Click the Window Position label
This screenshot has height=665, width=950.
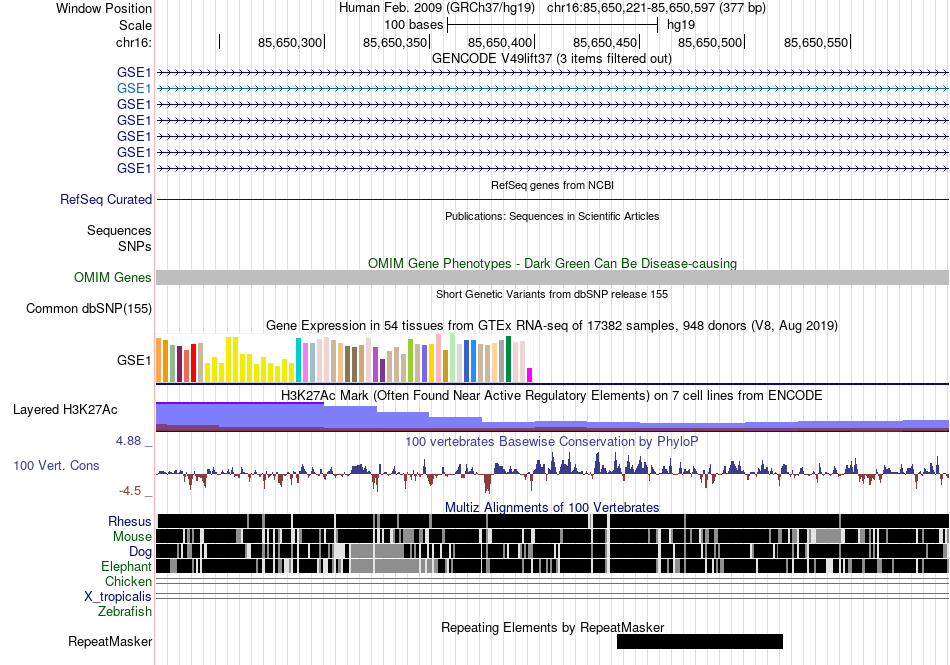point(104,8)
